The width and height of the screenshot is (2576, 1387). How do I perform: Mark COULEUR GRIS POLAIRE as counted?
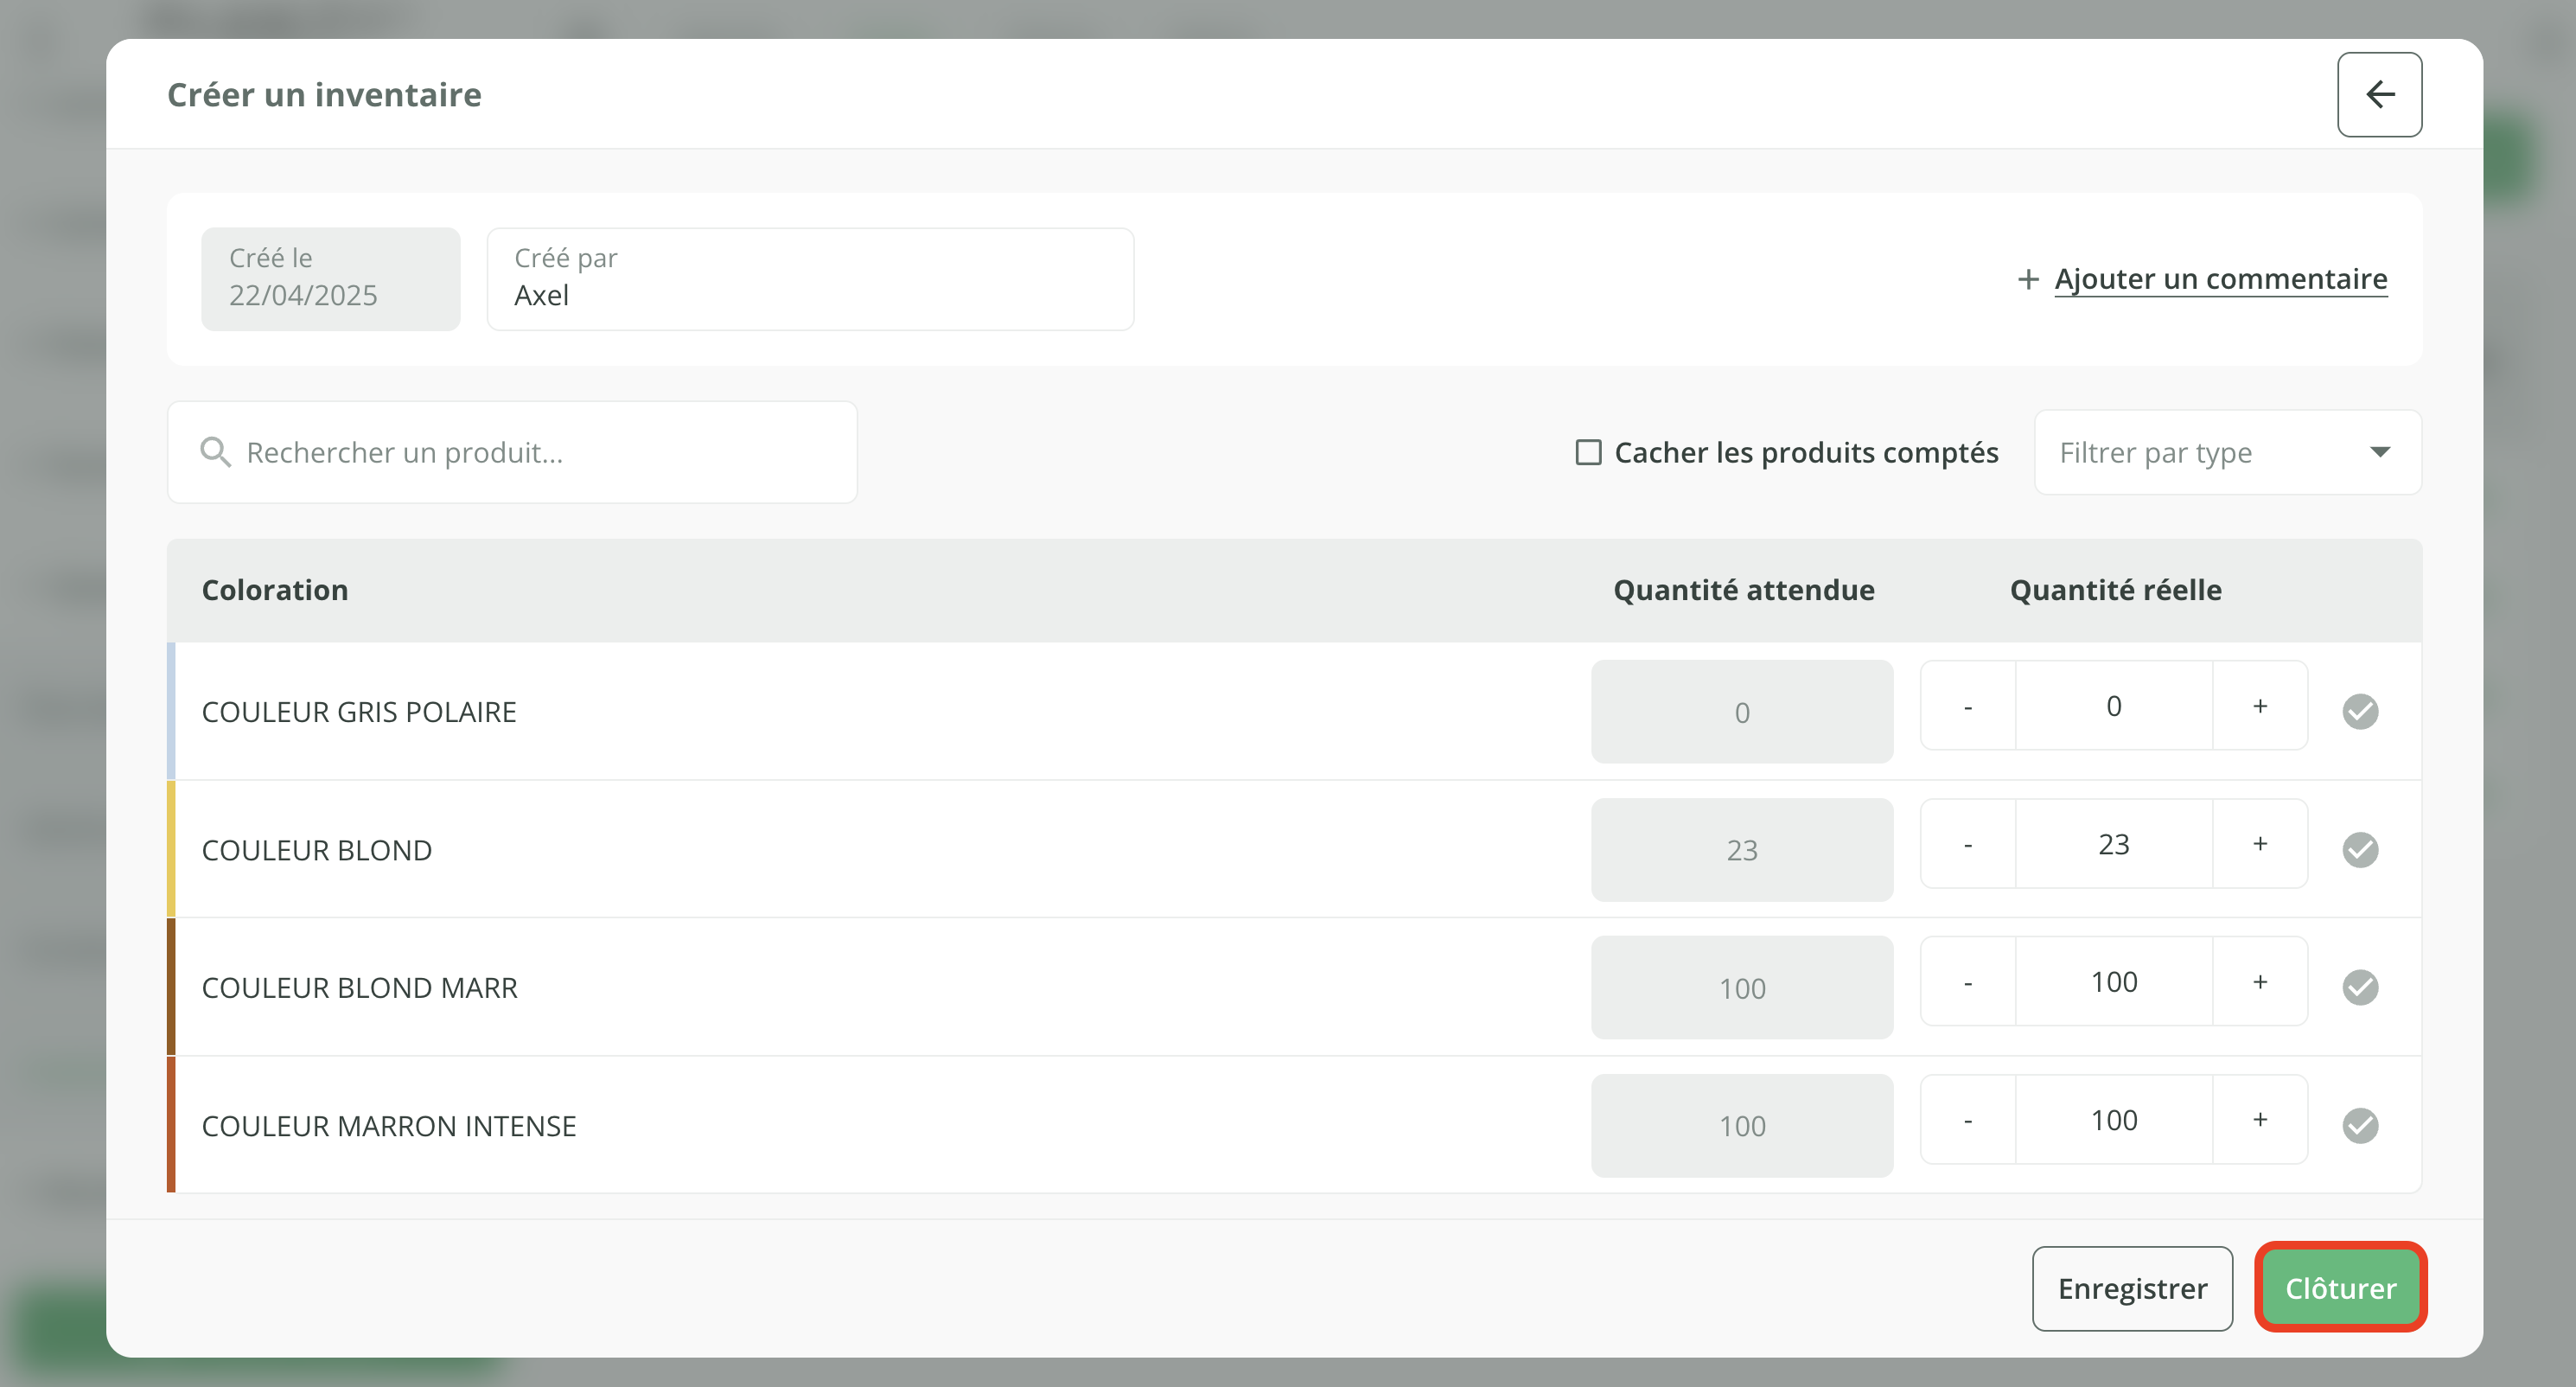pos(2360,711)
